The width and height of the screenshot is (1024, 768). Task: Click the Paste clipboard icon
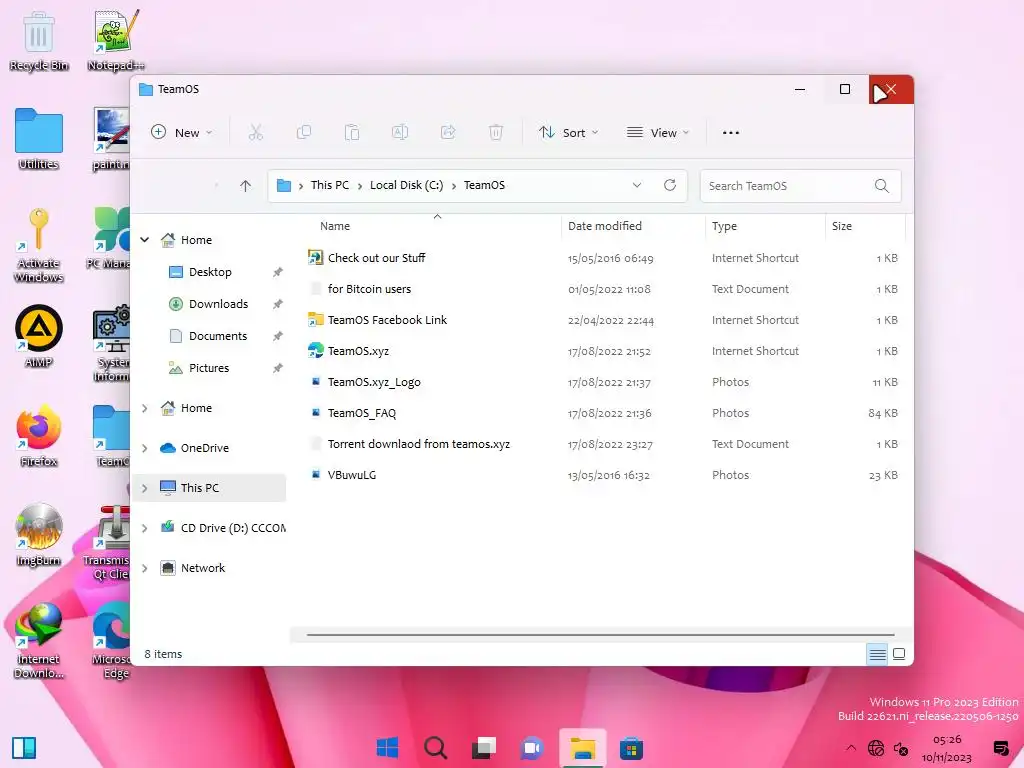tap(352, 133)
